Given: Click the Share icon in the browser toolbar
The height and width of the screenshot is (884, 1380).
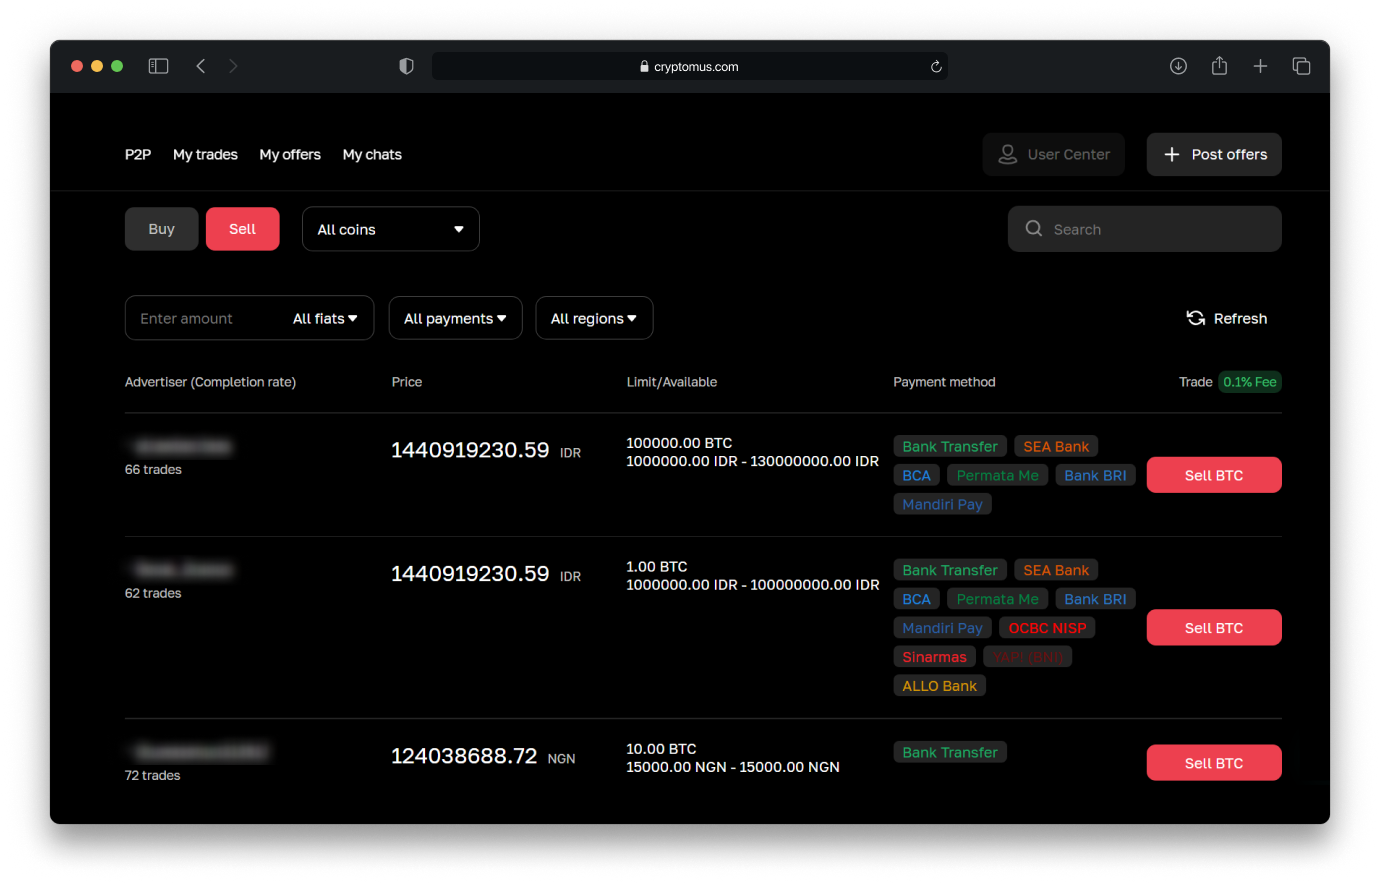Looking at the screenshot, I should coord(1219,65).
